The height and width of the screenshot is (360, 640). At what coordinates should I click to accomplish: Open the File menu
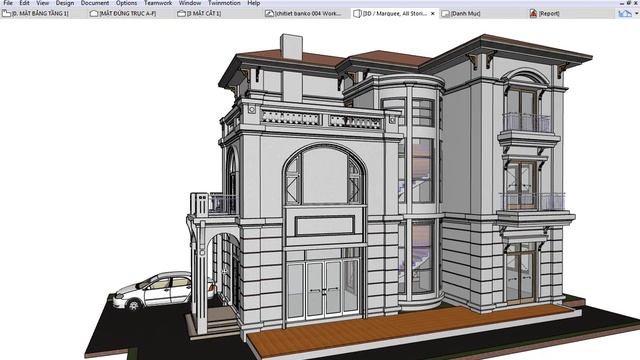pos(8,3)
